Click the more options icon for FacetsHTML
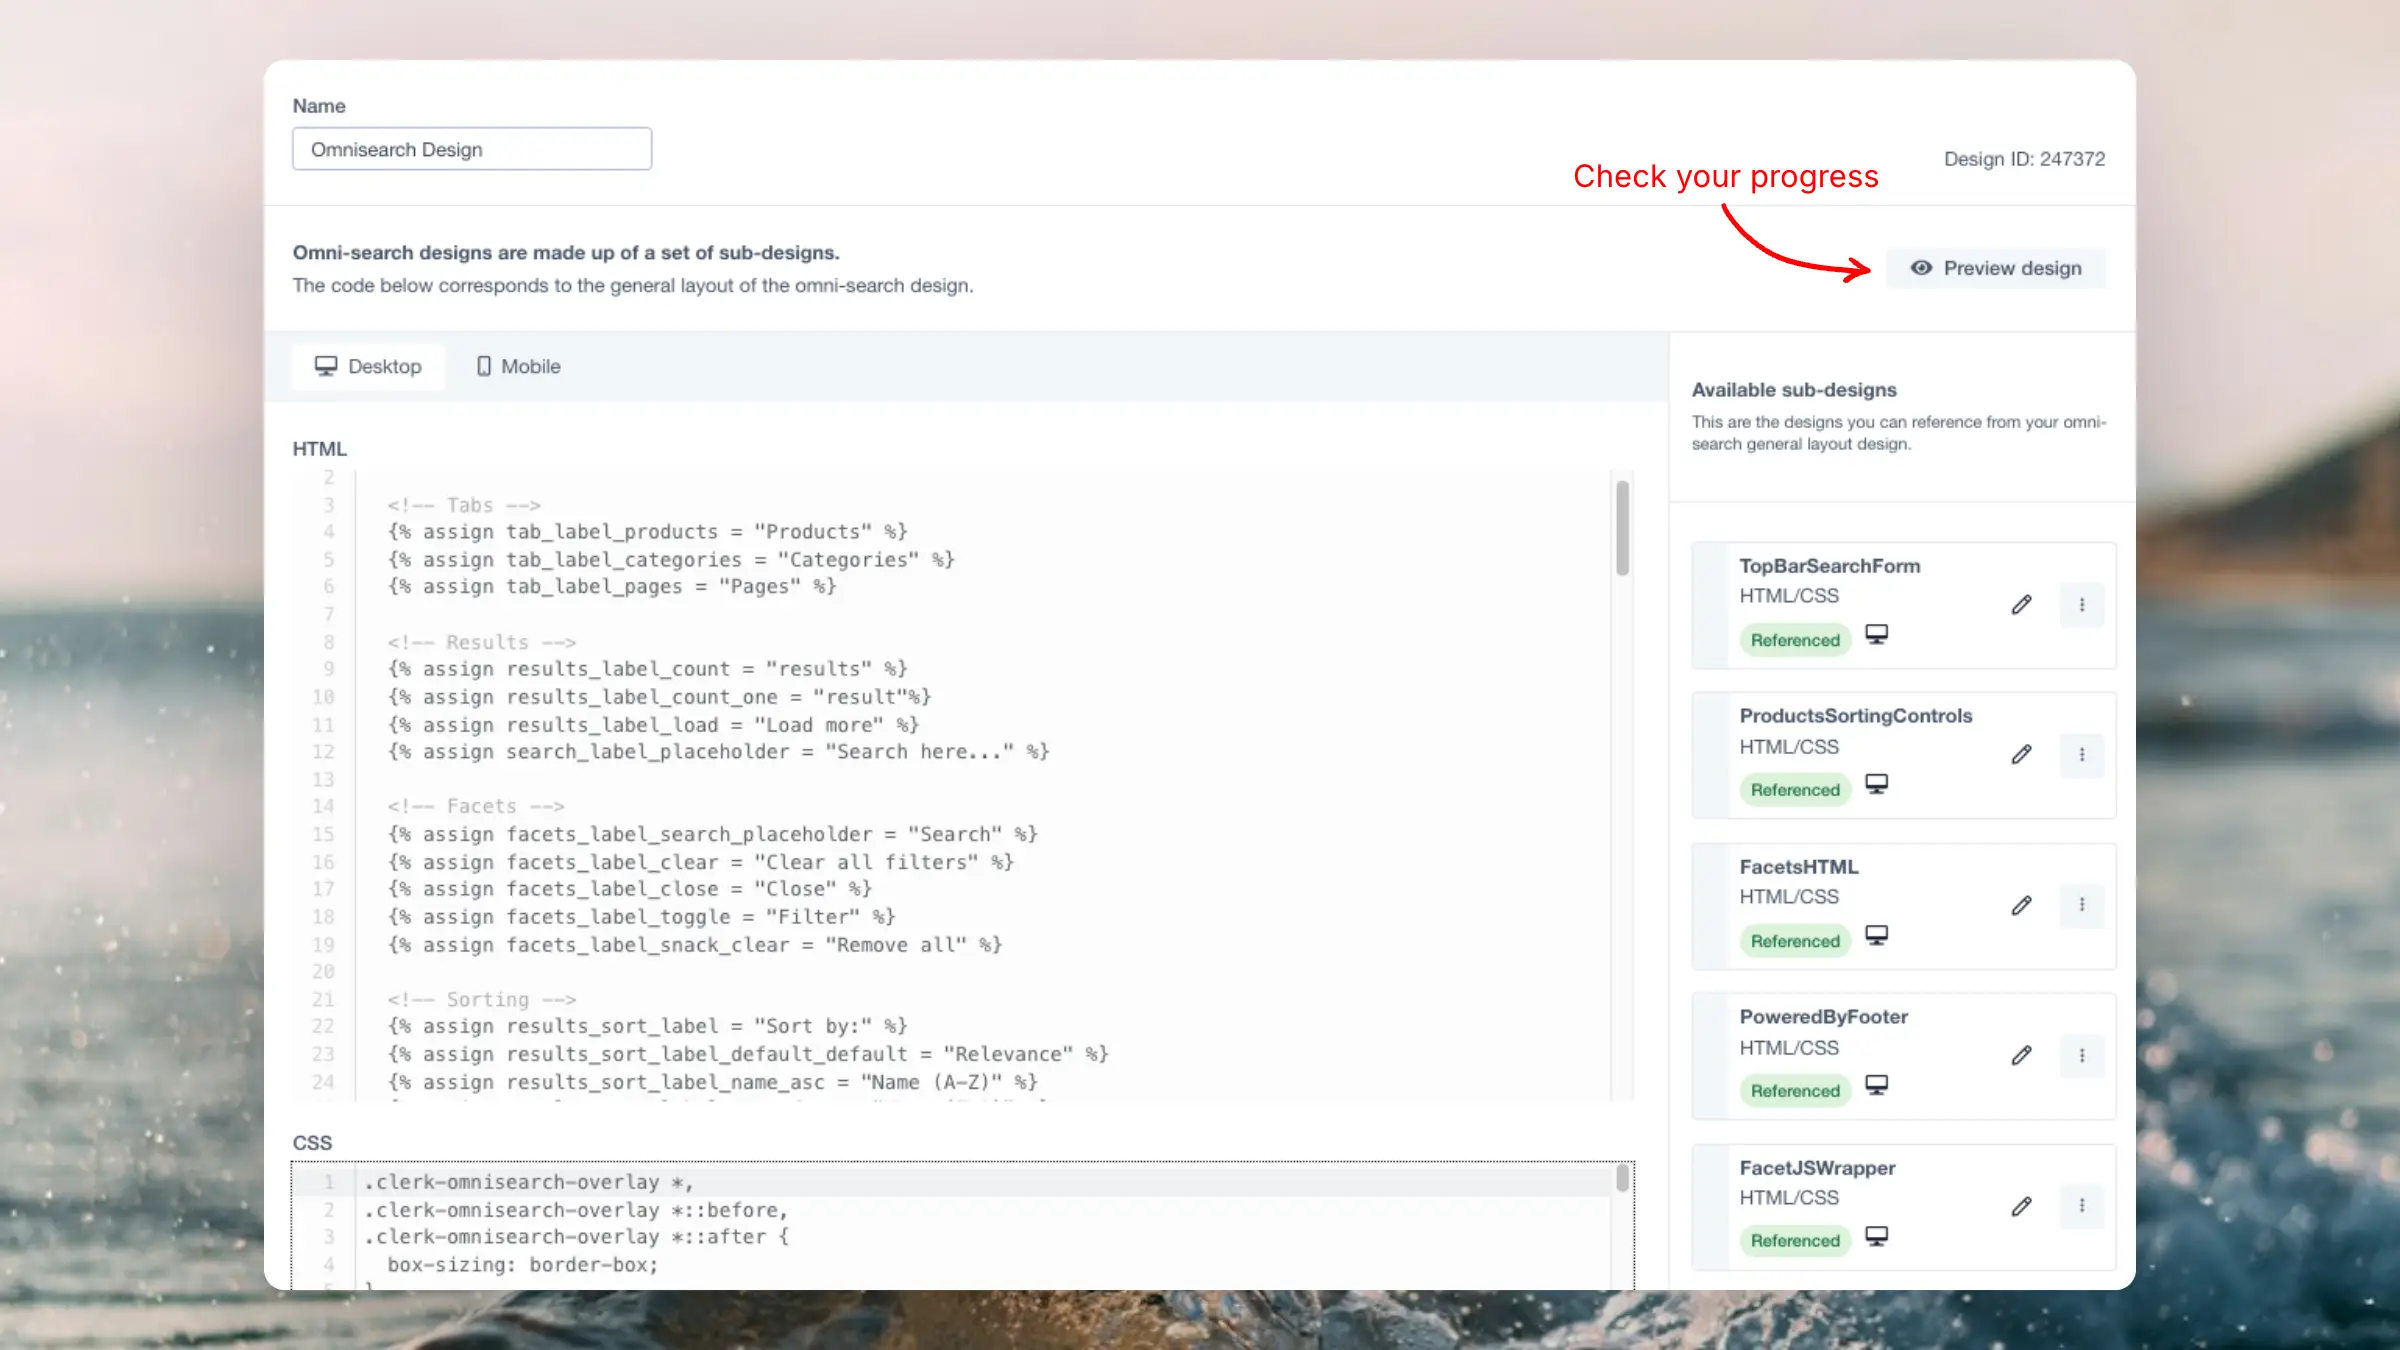The width and height of the screenshot is (2400, 1350). (x=2082, y=905)
